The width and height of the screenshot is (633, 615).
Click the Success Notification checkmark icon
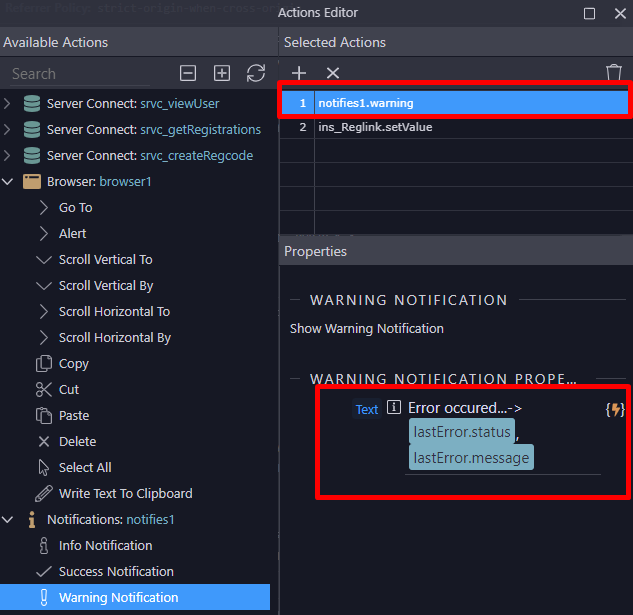click(44, 571)
